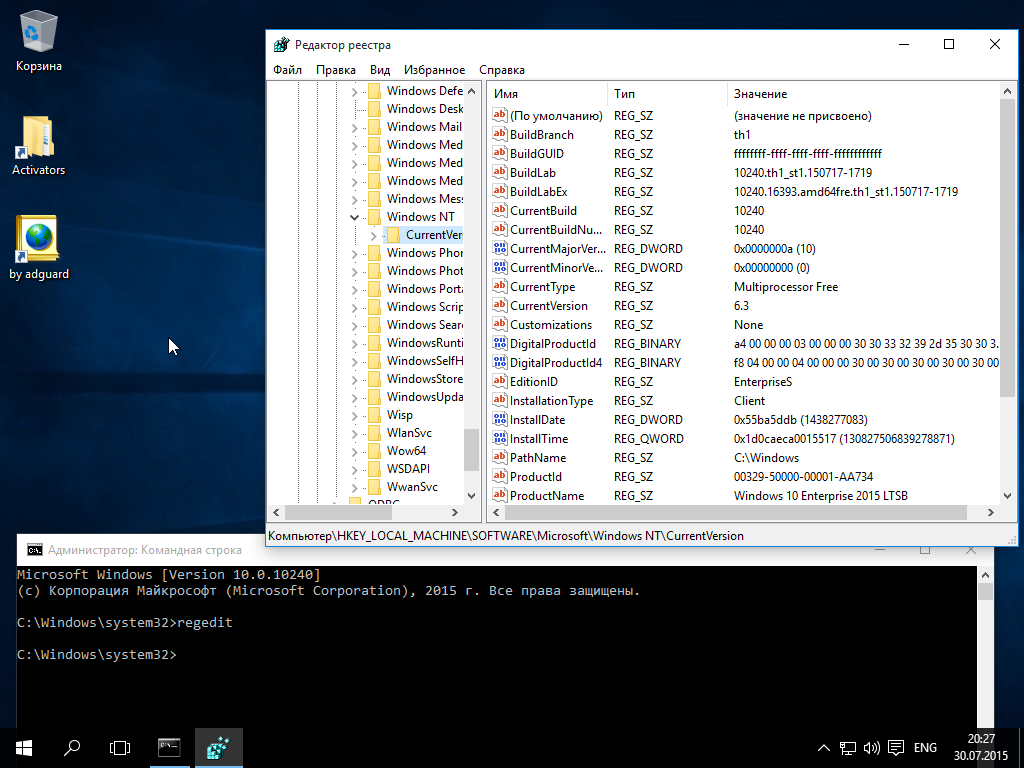
Task: Click the values pane scroll-down arrow
Action: [x=1007, y=496]
